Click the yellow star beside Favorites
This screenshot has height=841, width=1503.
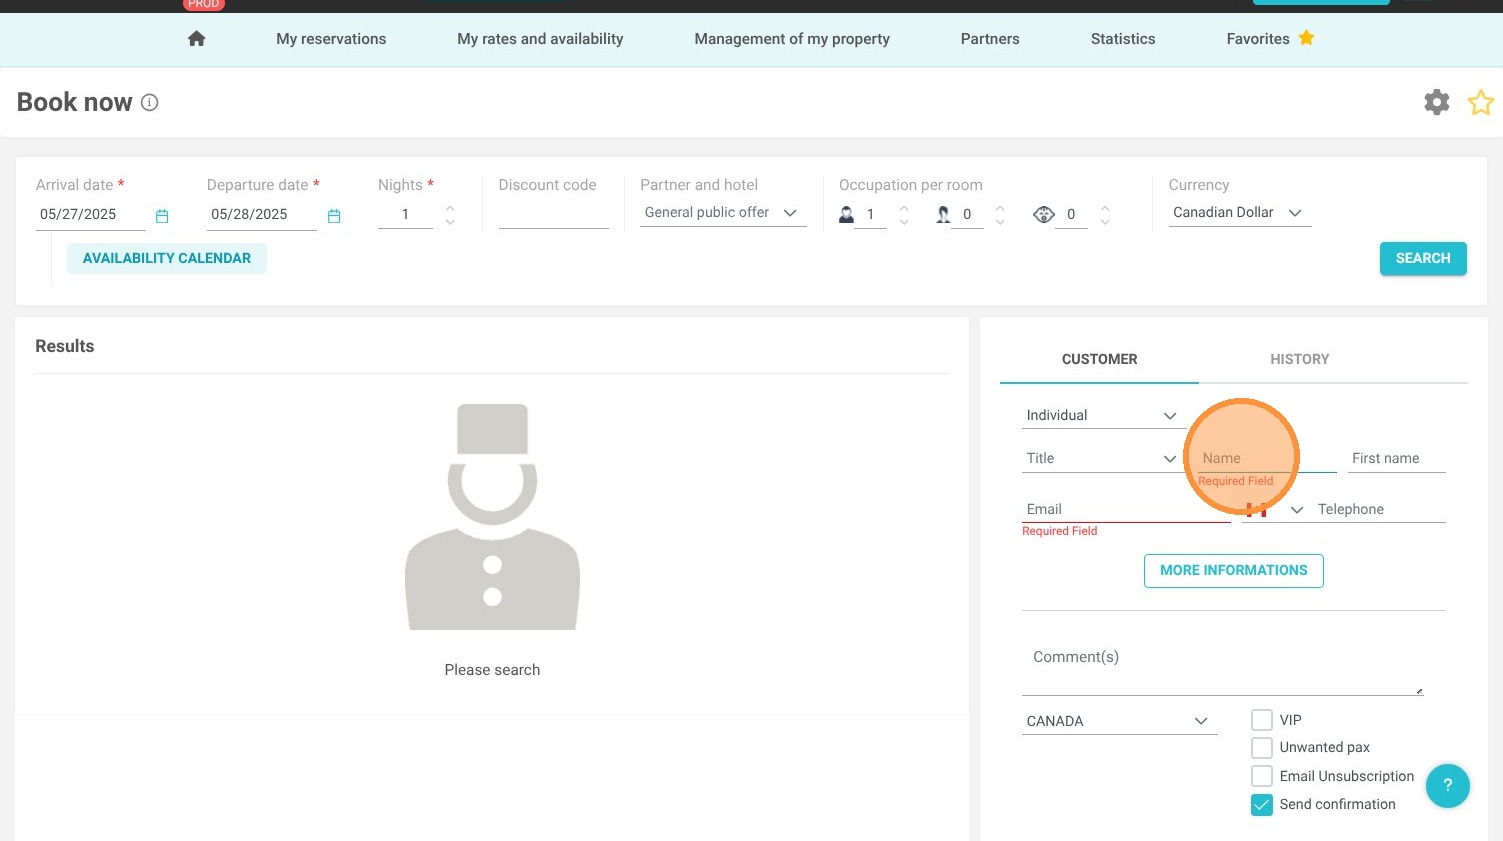coord(1306,38)
